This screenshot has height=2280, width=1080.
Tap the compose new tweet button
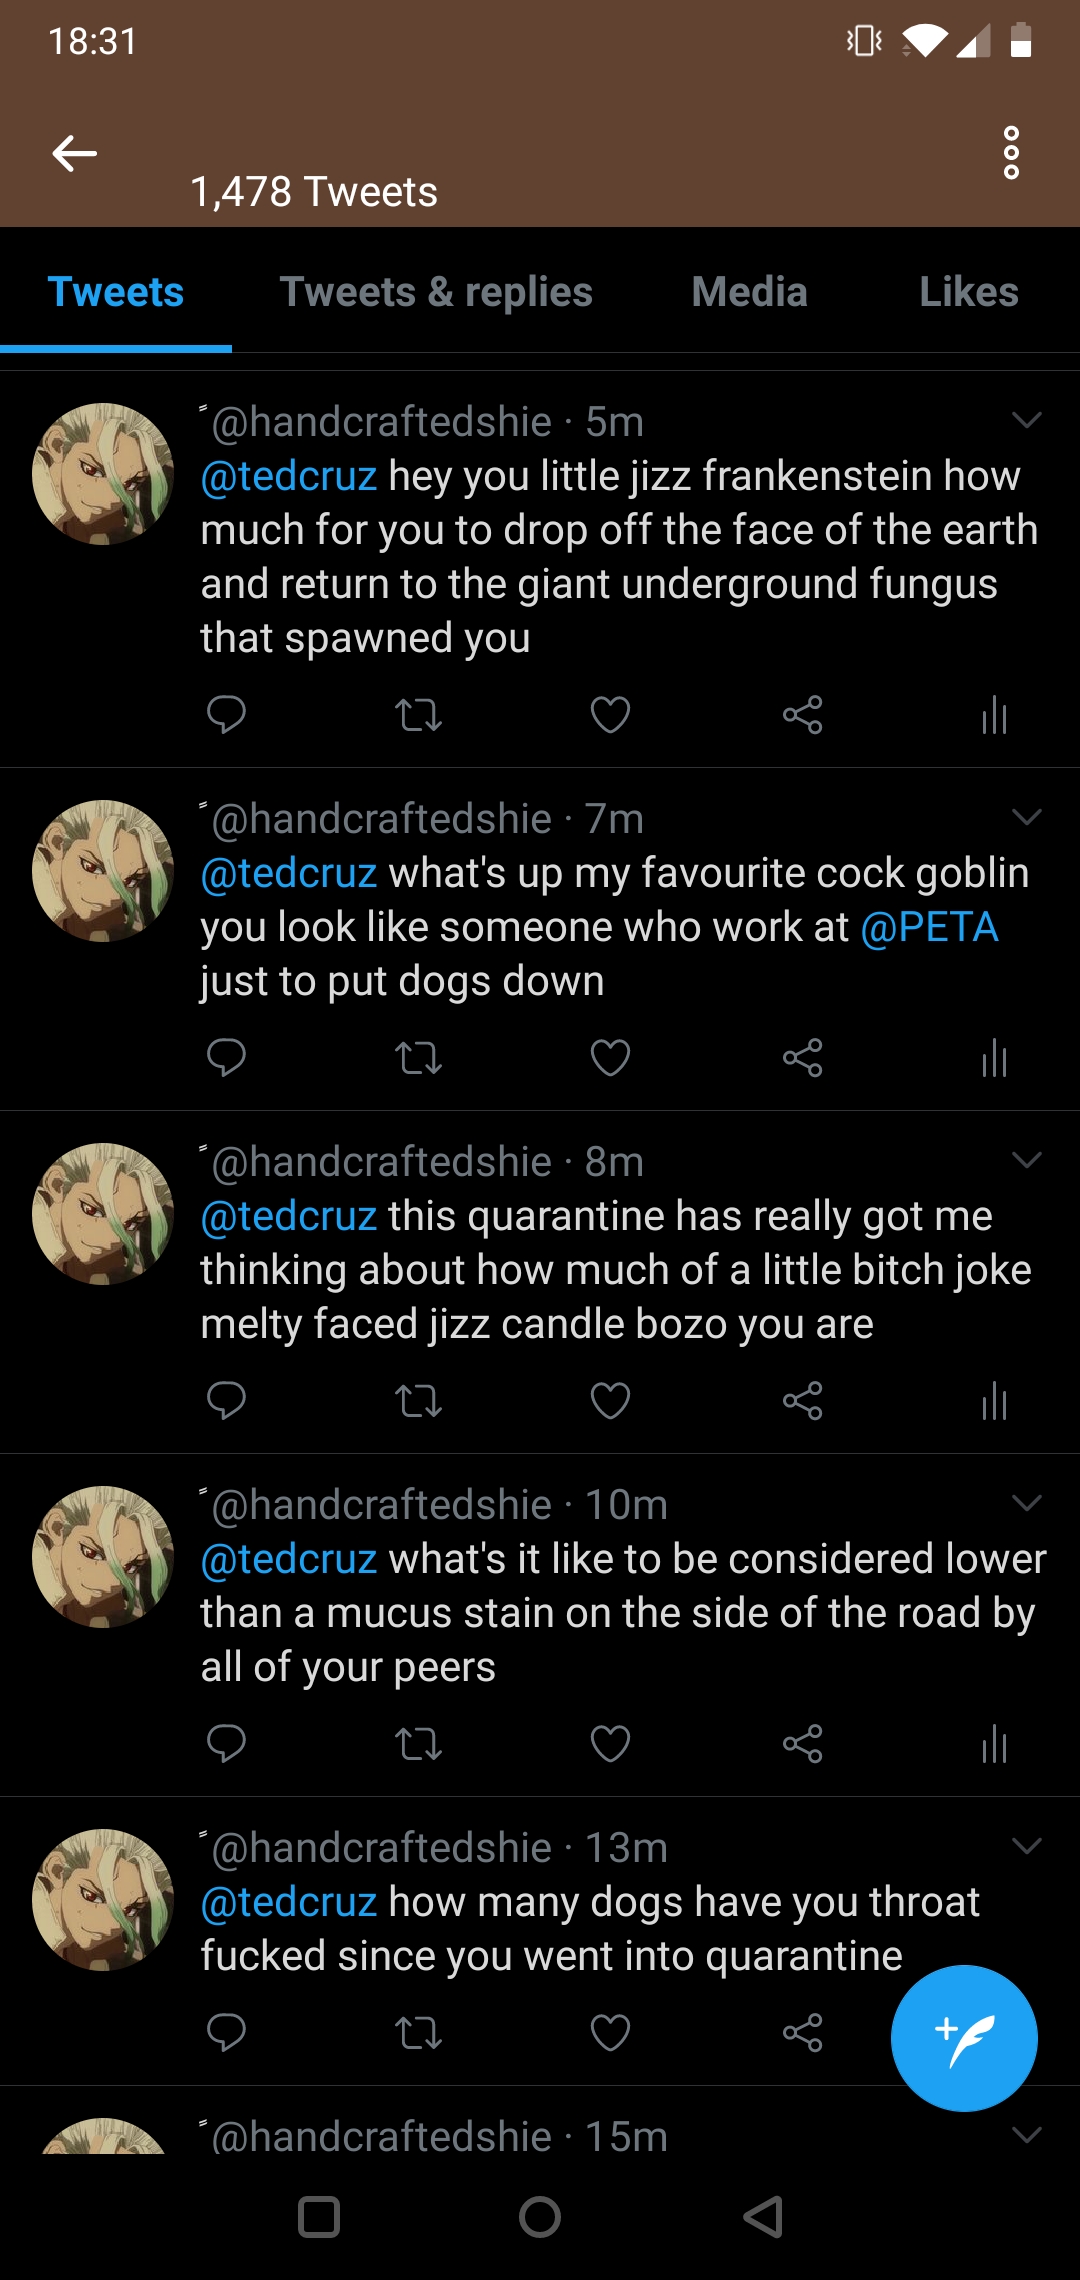click(x=964, y=2037)
